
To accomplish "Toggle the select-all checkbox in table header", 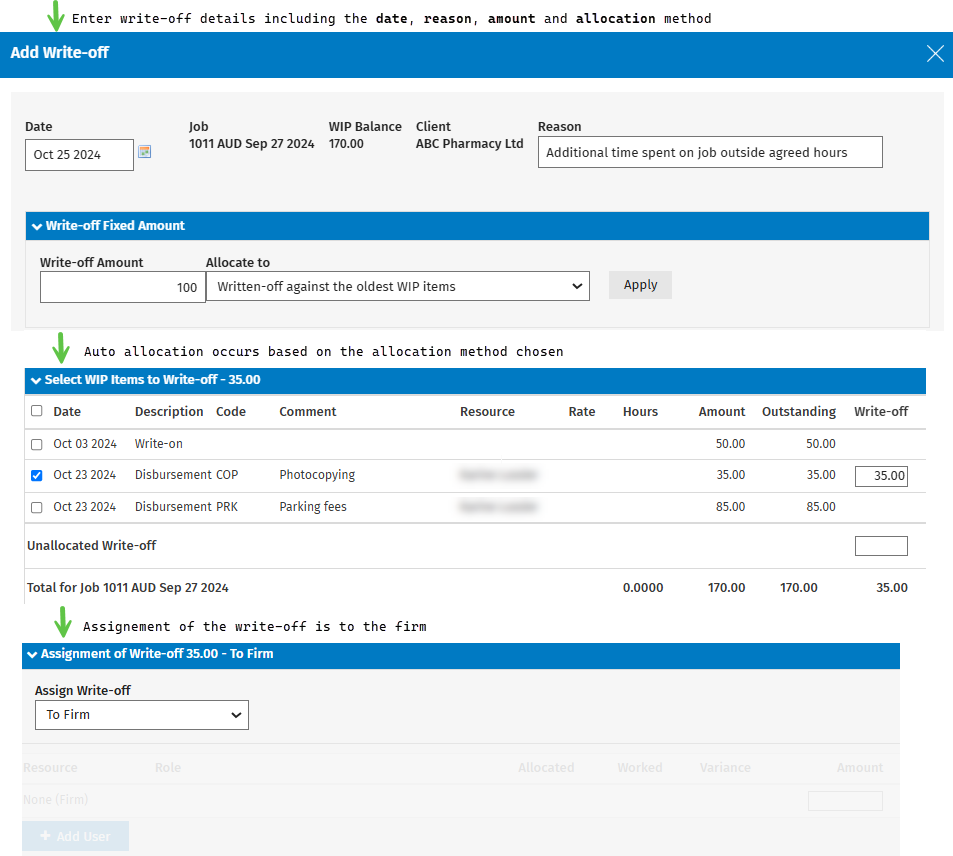I will point(36,410).
